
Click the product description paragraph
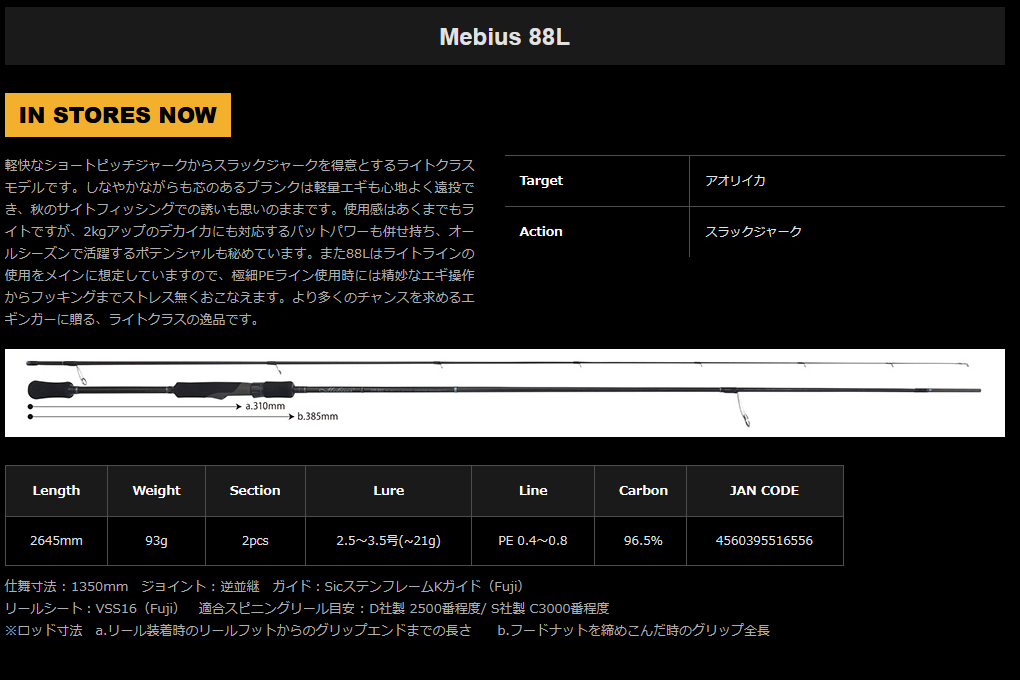[239, 242]
